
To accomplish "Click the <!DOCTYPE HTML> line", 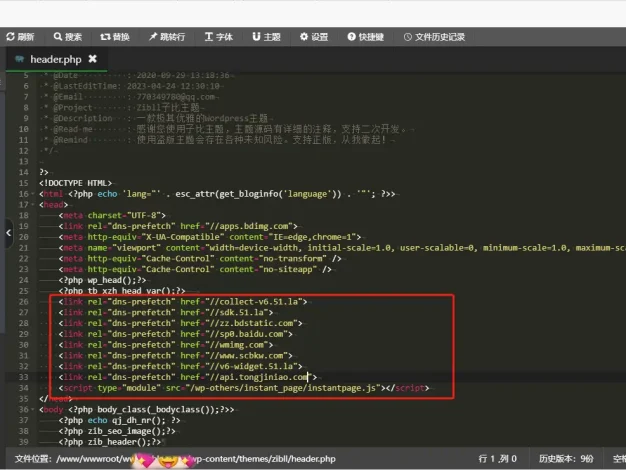I will click(75, 183).
